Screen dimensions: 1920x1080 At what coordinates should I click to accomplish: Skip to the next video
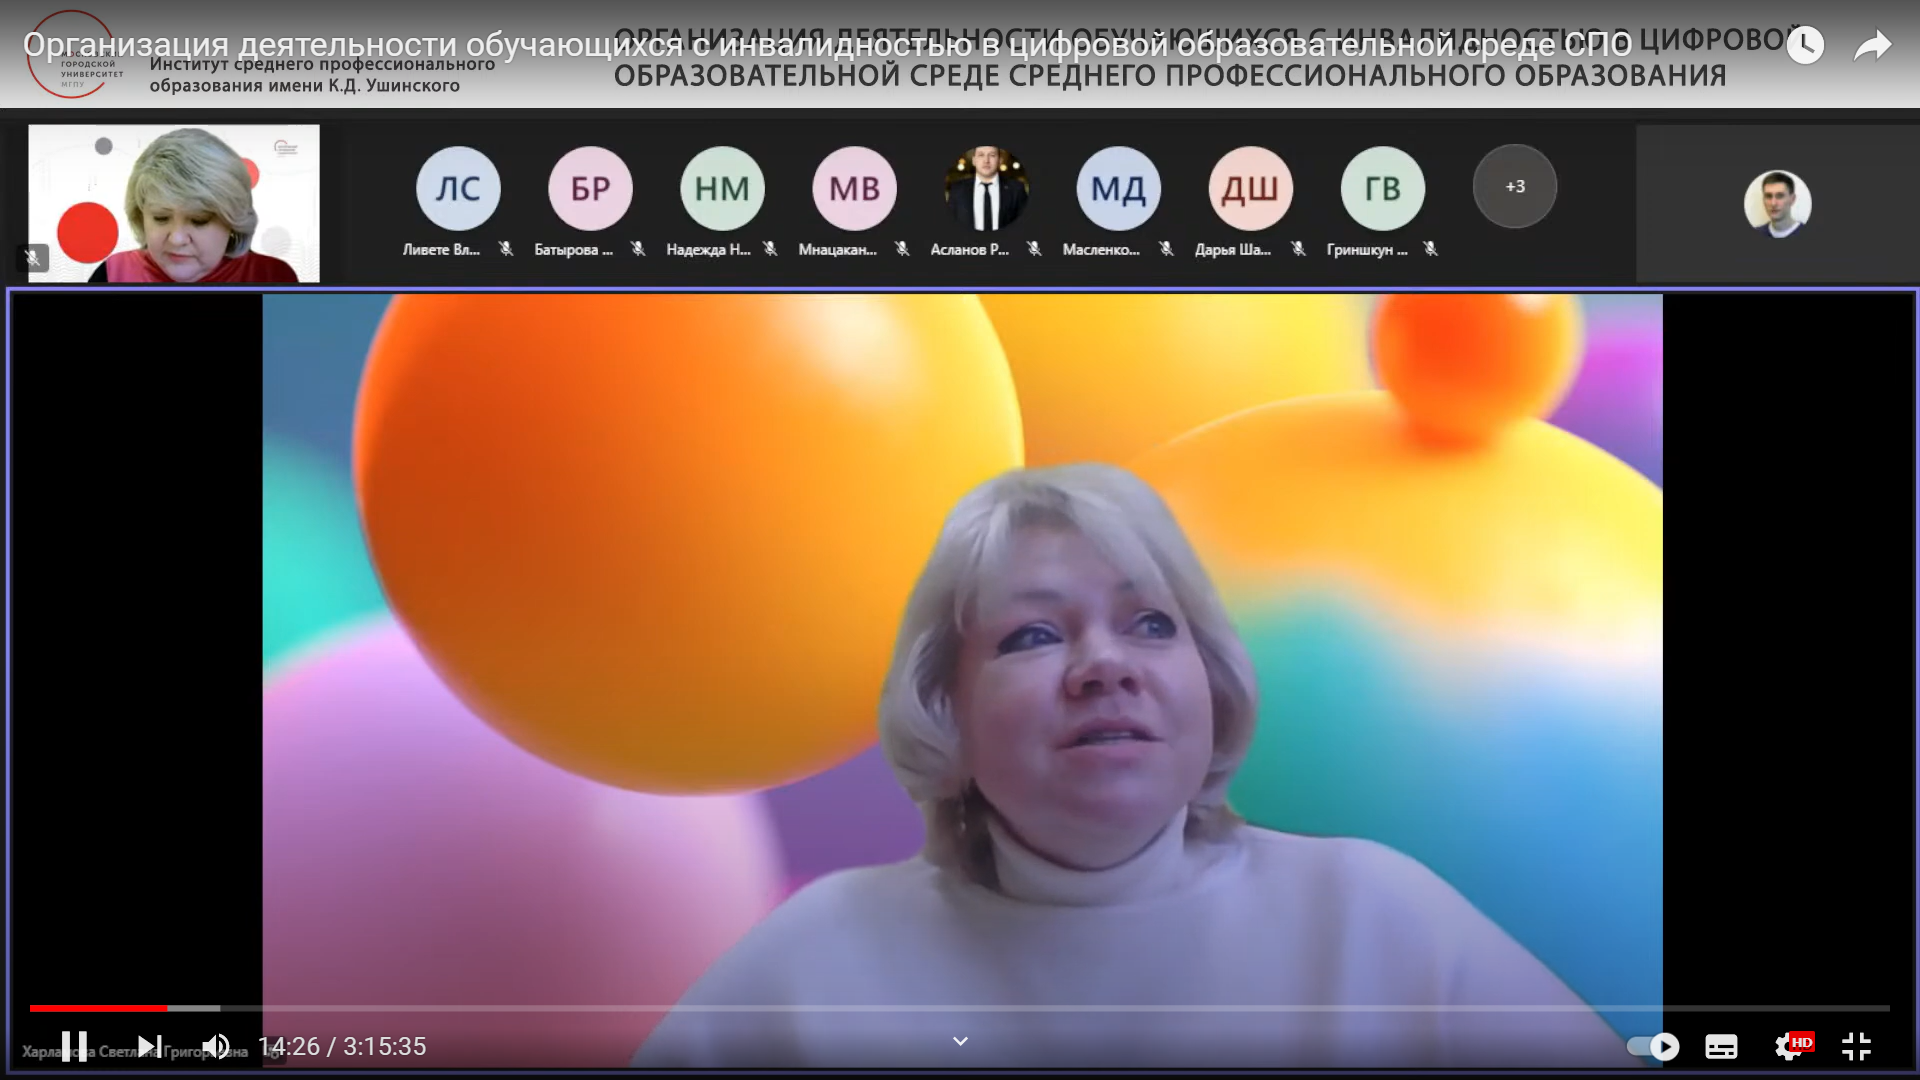point(149,1046)
